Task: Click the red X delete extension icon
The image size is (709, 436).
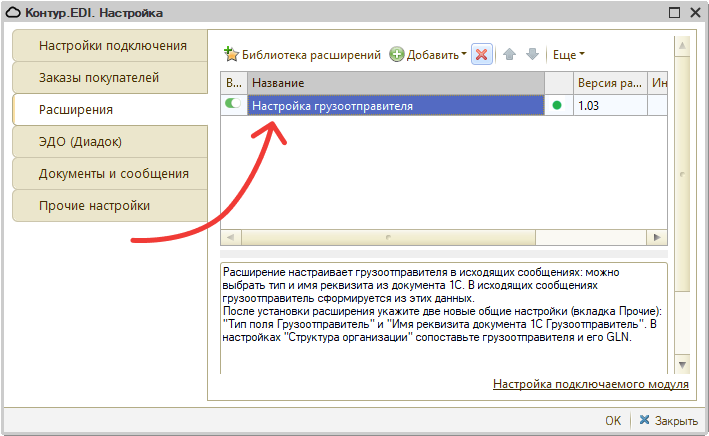Action: [482, 54]
